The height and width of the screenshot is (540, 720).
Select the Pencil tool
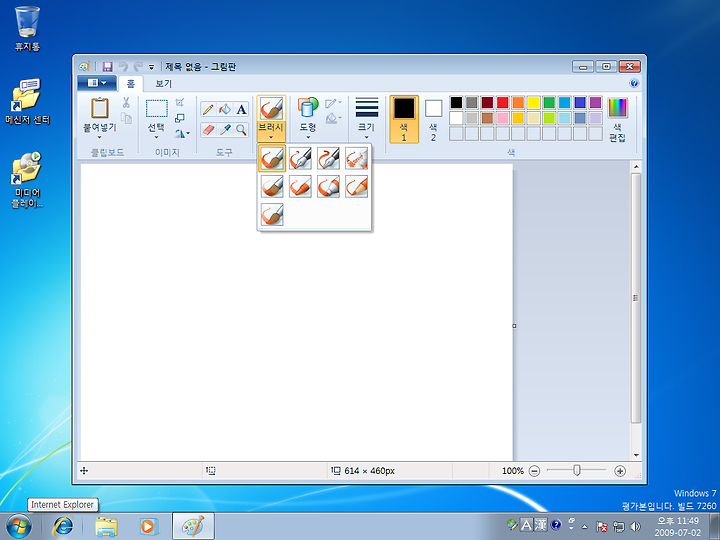pyautogui.click(x=208, y=109)
